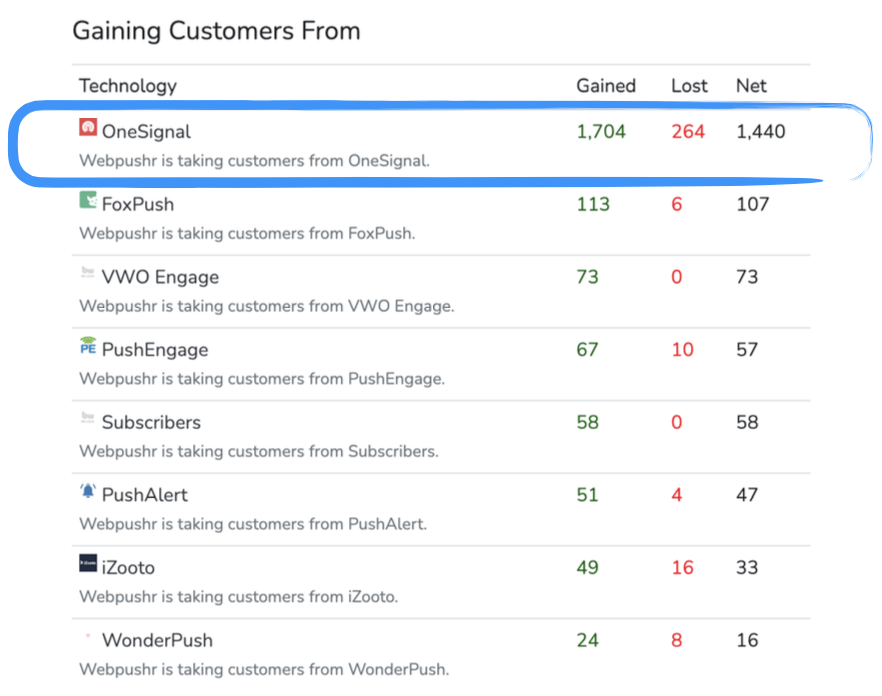Click the OneSignal logo icon
The height and width of the screenshot is (696, 882).
(88, 127)
